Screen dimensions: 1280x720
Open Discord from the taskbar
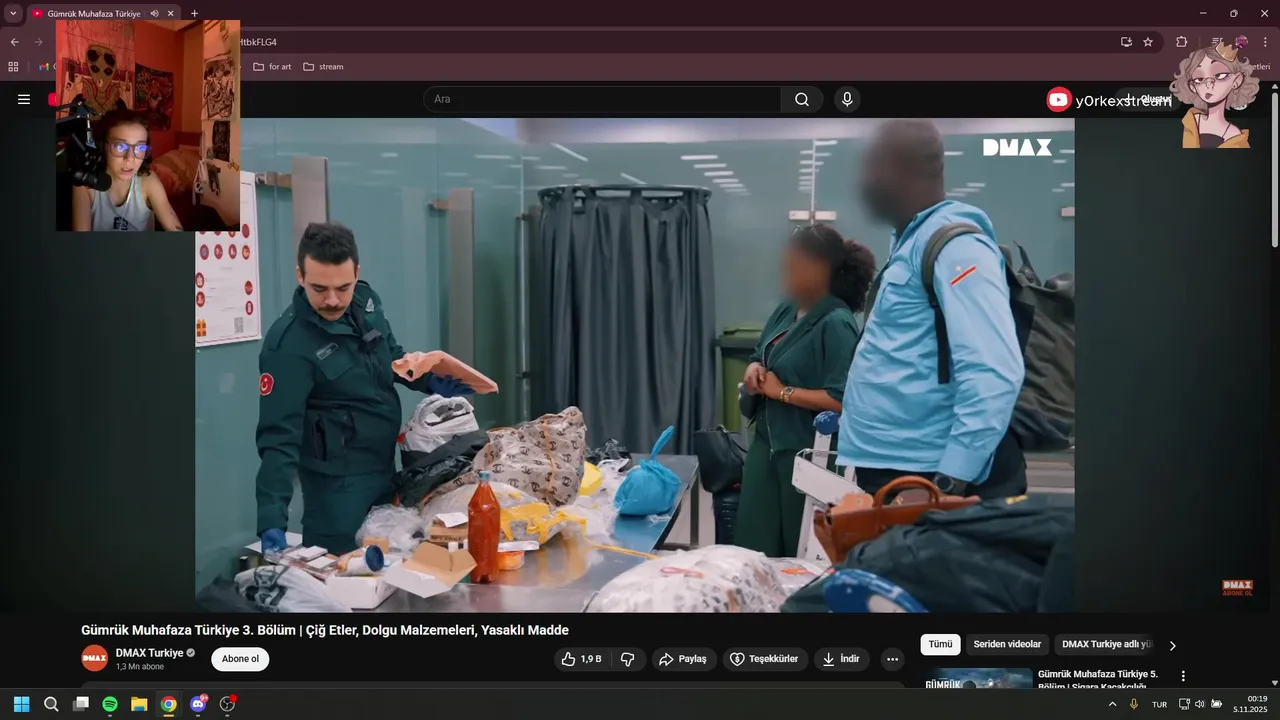[x=198, y=704]
